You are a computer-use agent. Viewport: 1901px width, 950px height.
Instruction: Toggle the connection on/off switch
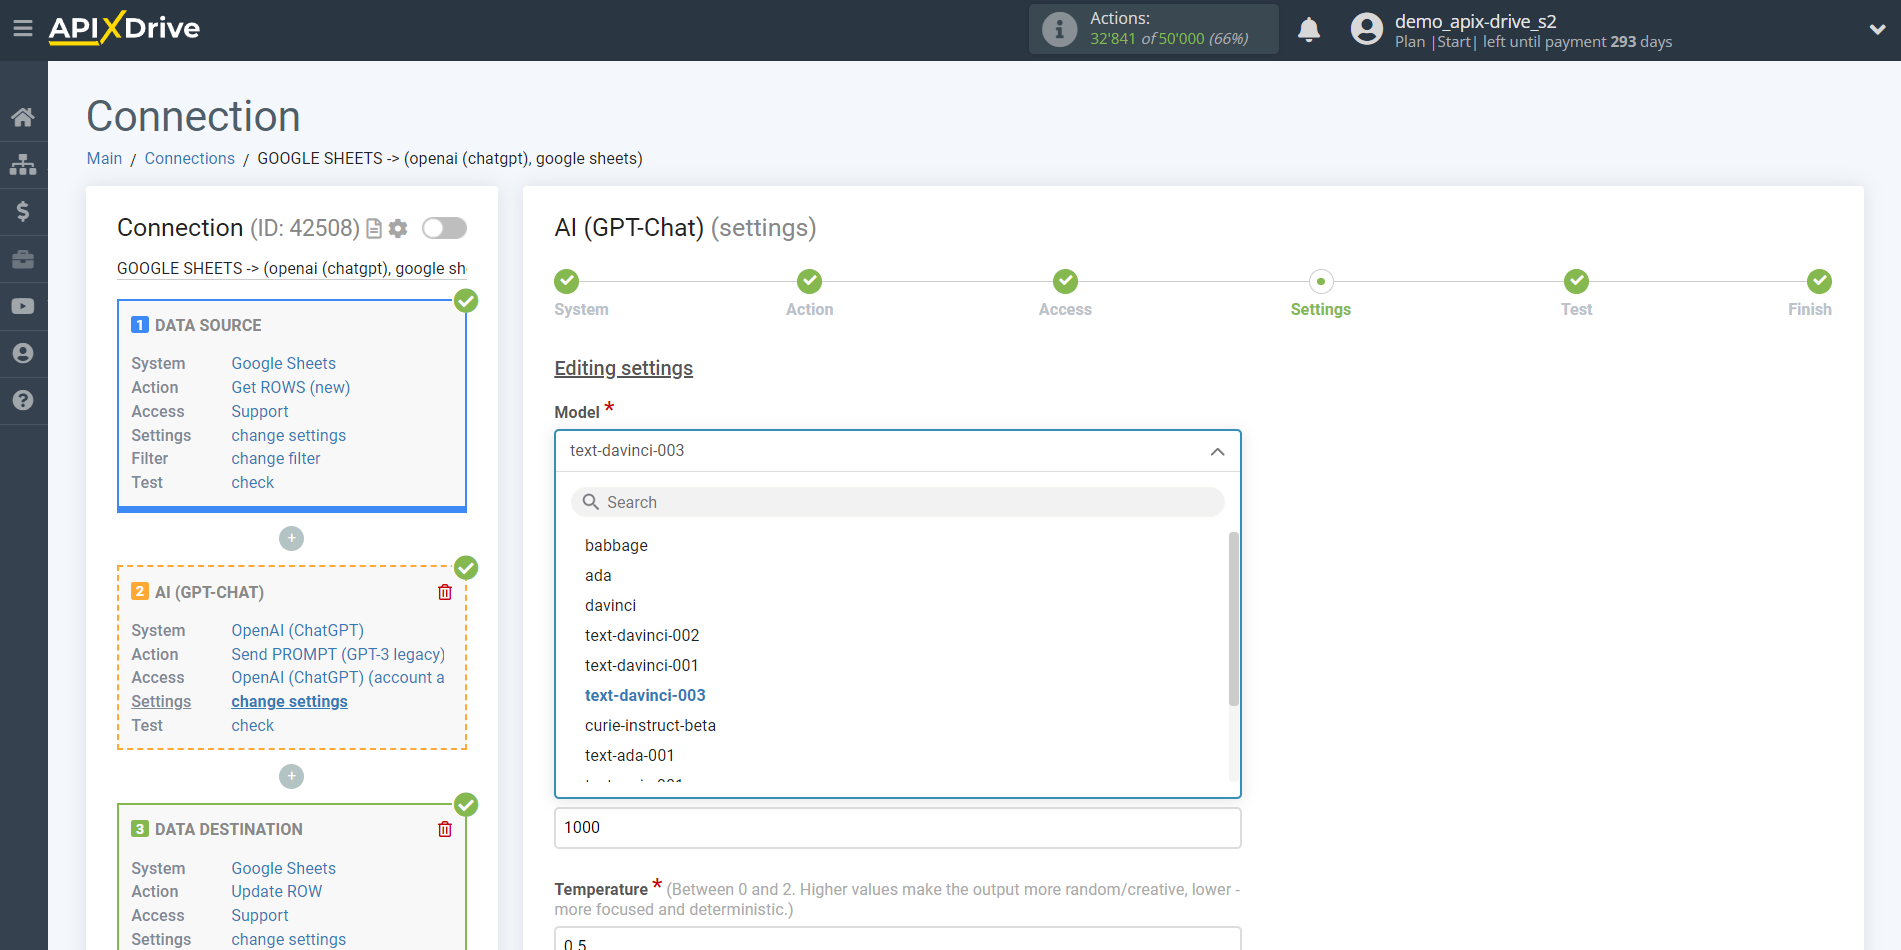(444, 228)
